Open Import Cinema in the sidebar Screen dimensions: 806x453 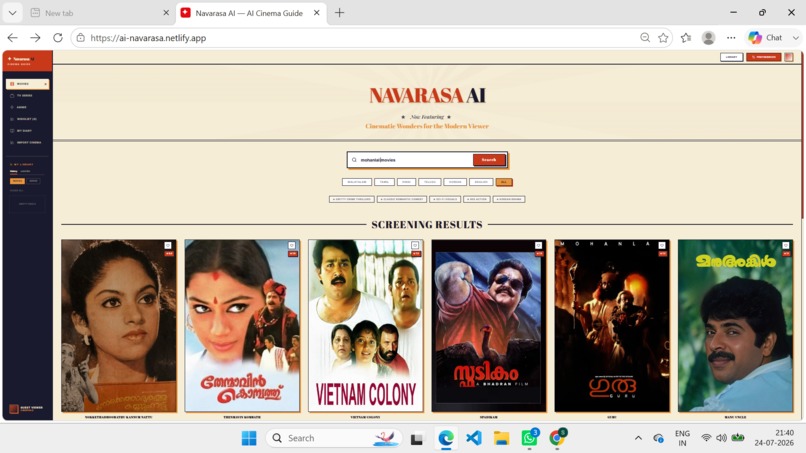pyautogui.click(x=27, y=143)
